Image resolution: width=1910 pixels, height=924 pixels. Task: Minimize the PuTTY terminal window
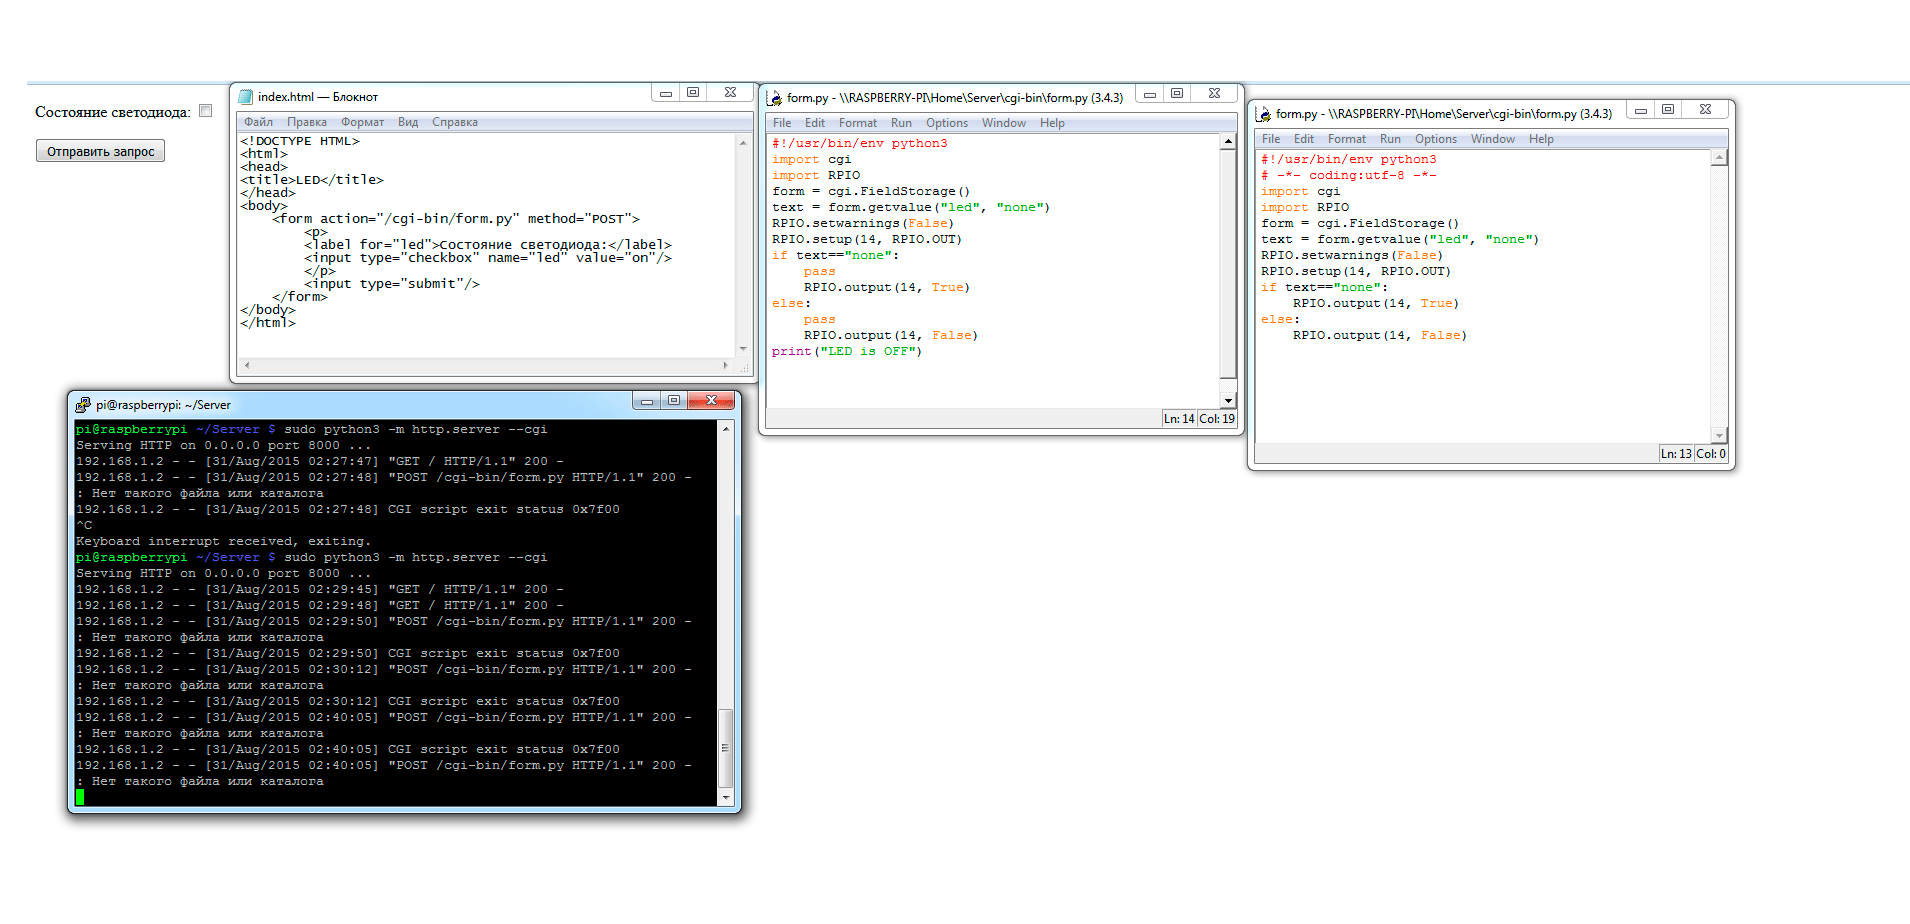click(647, 401)
